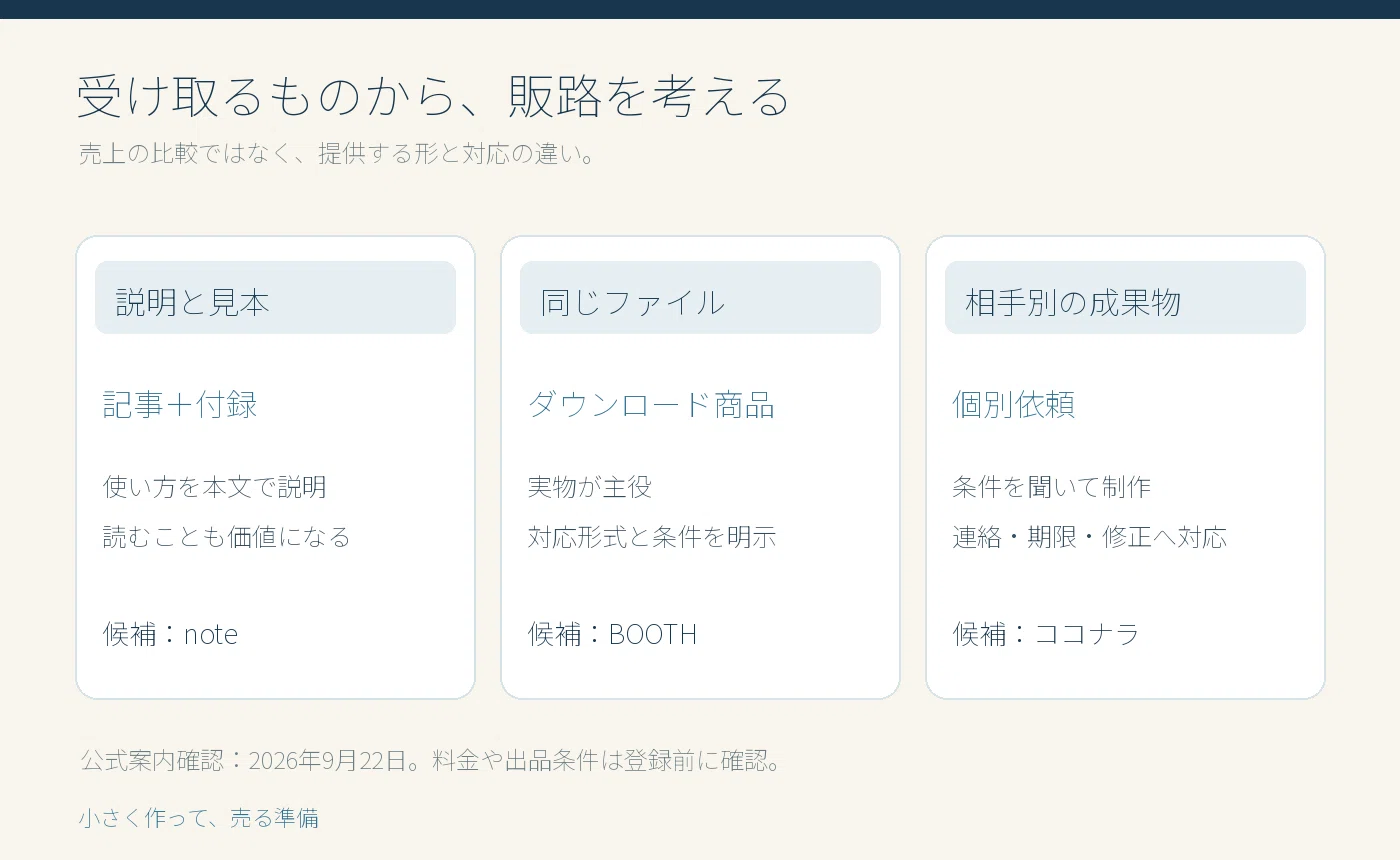Click the text 候補：BOOTH

point(612,634)
